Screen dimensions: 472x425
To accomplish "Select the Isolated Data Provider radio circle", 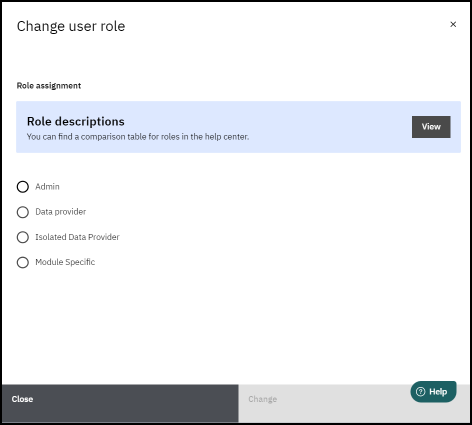I will pos(23,237).
